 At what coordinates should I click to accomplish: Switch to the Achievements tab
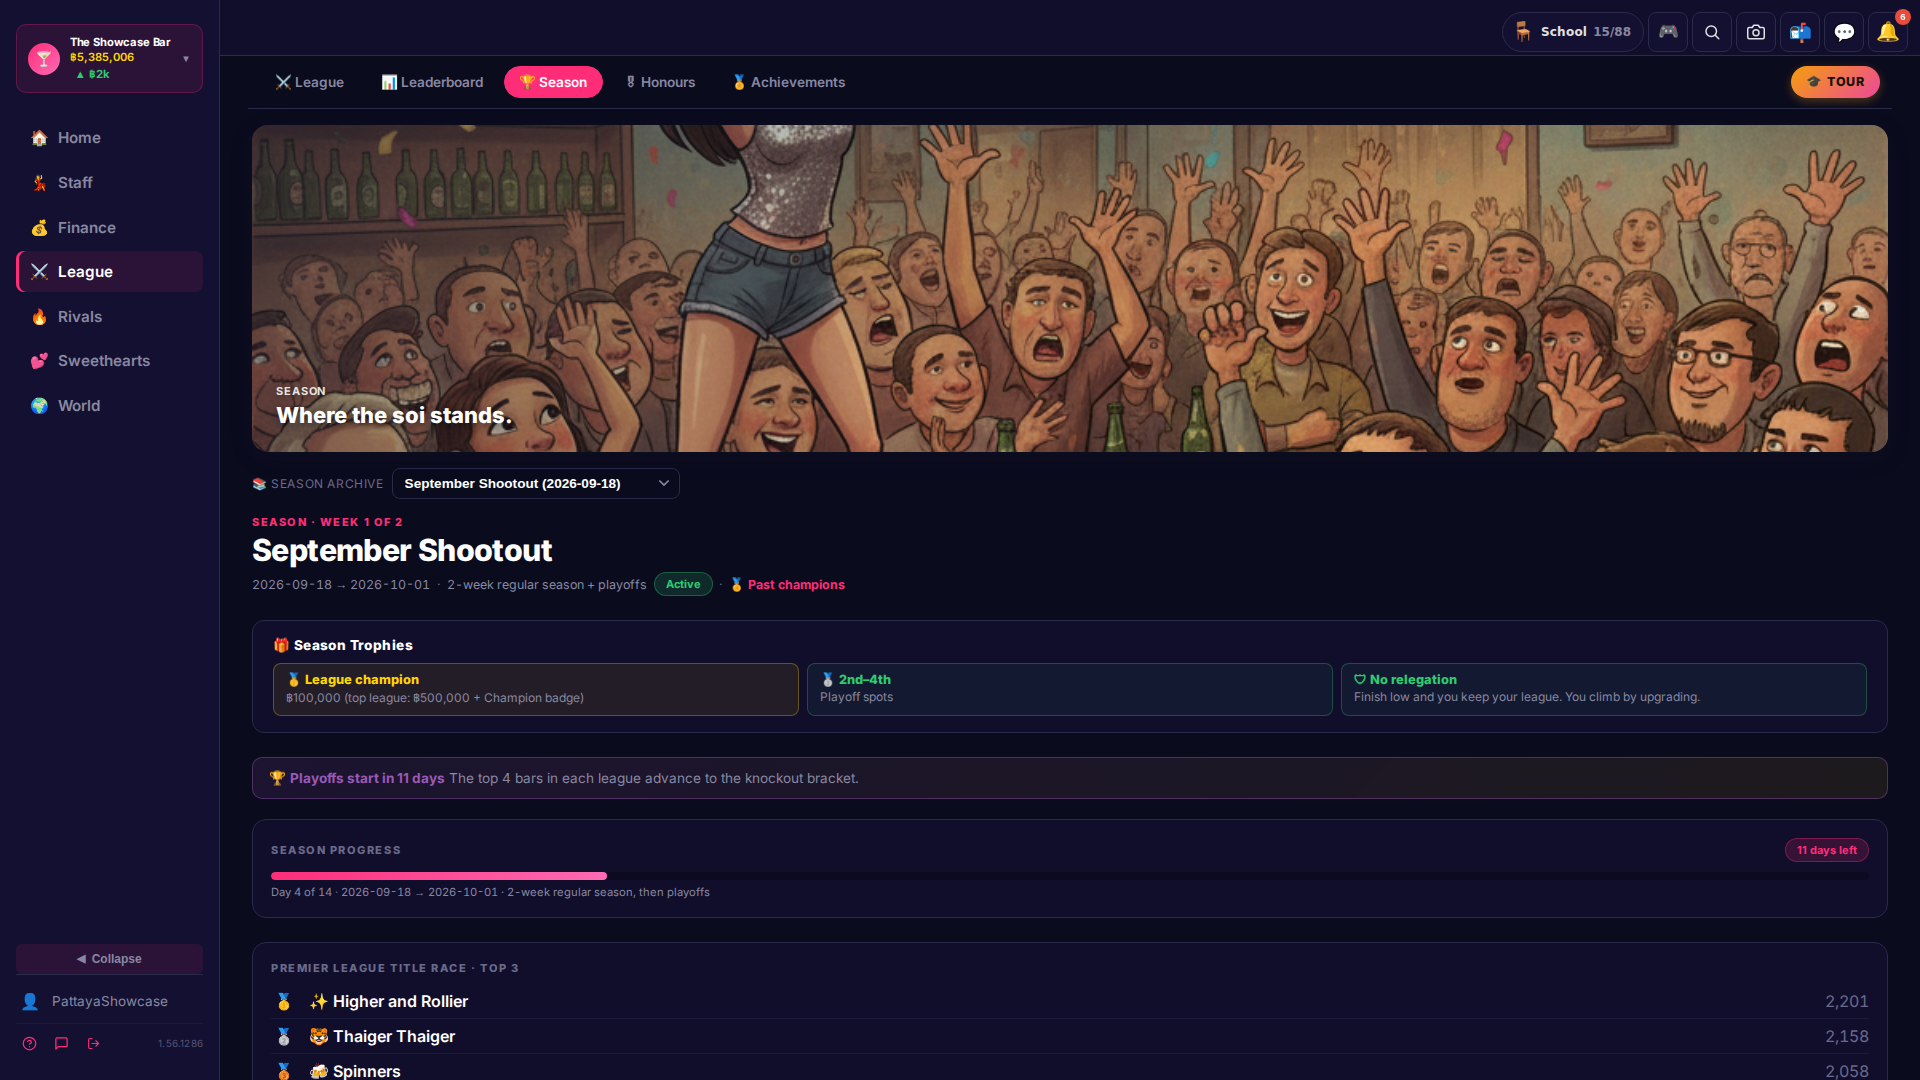coord(789,82)
